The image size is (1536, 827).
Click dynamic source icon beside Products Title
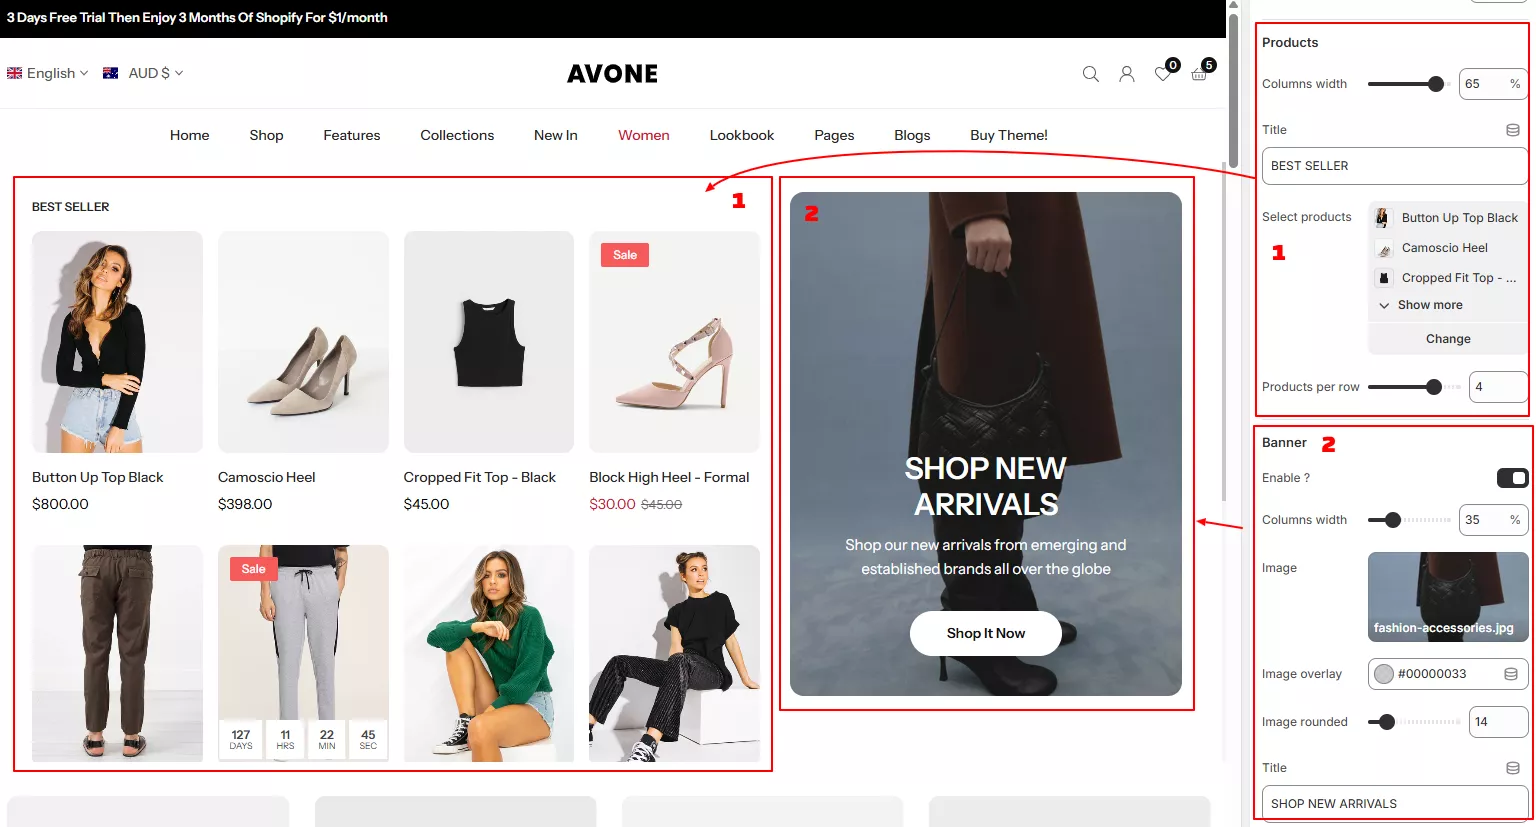click(1513, 130)
